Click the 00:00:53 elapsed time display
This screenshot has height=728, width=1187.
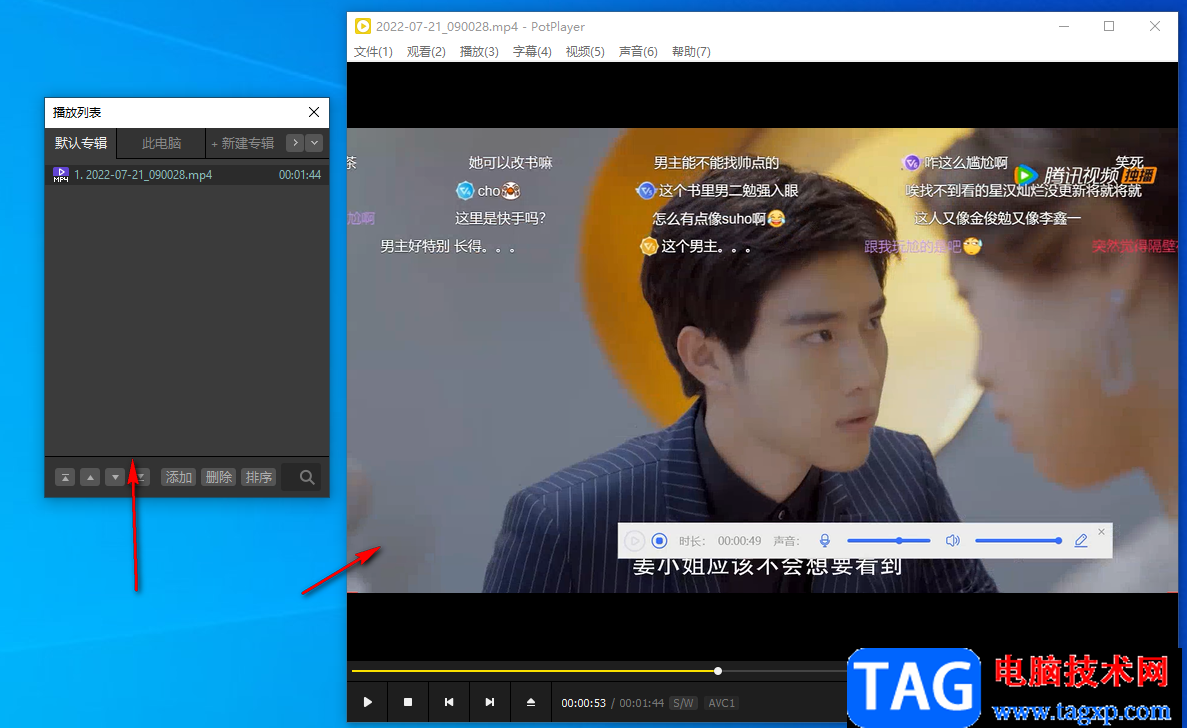coord(584,703)
